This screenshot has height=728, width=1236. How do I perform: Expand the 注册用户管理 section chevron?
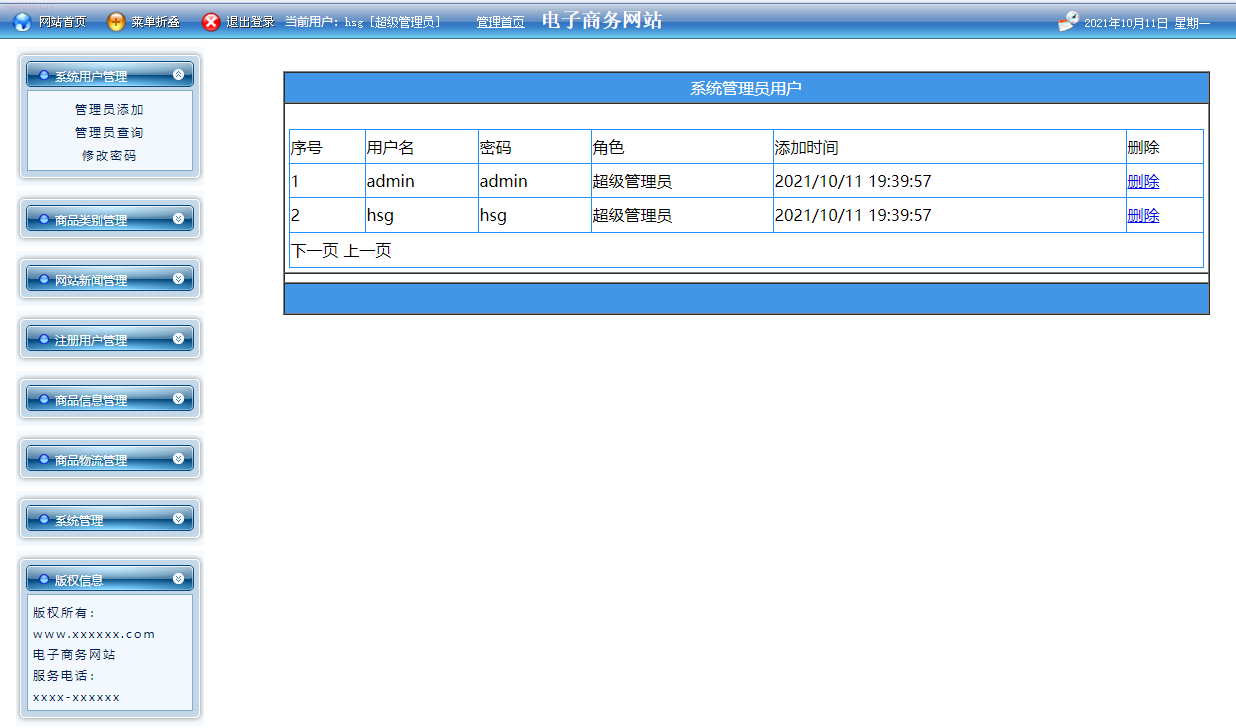click(178, 338)
